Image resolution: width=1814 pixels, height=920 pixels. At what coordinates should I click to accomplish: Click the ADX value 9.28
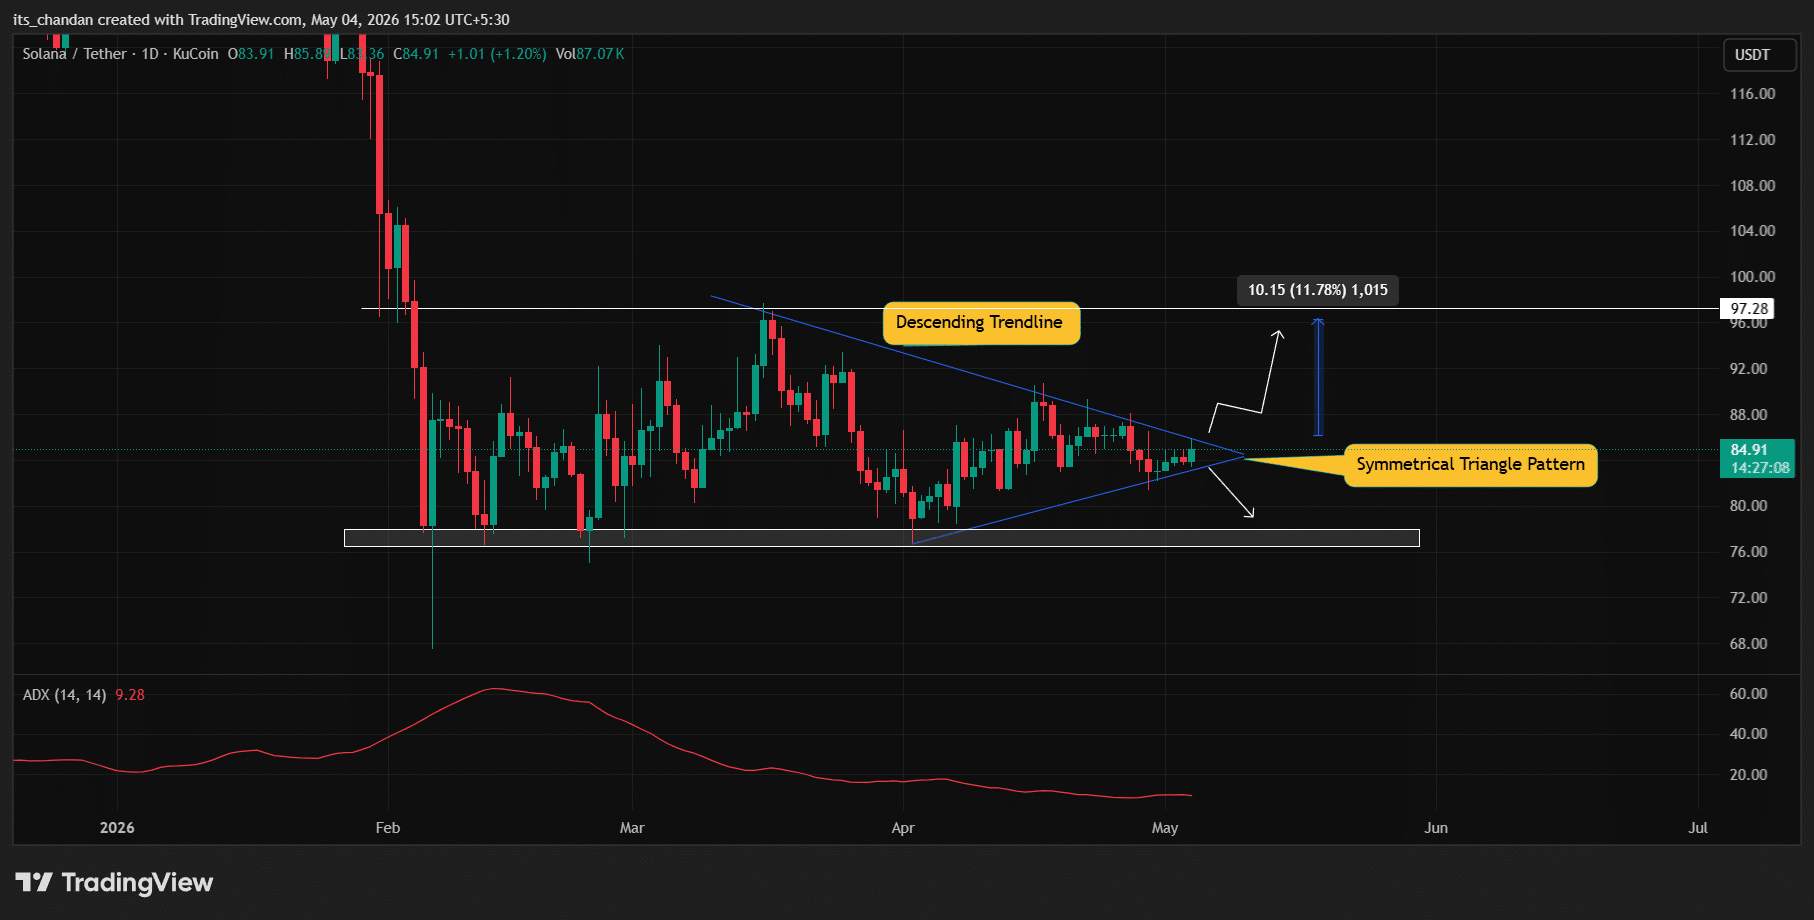(130, 695)
